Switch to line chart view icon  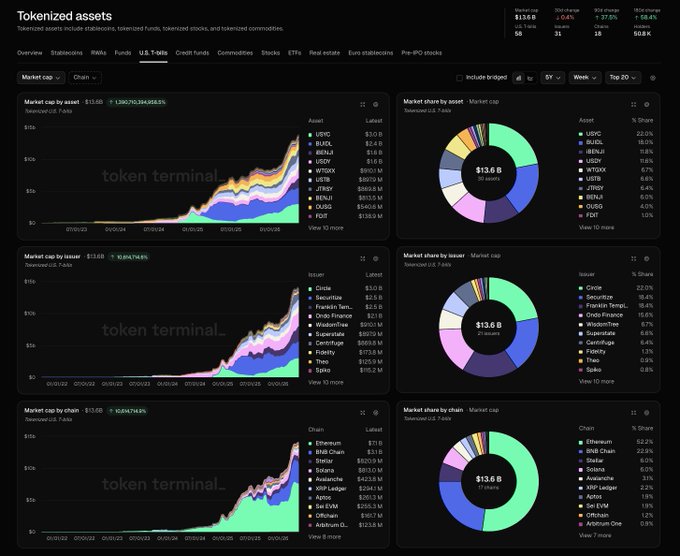click(x=530, y=78)
